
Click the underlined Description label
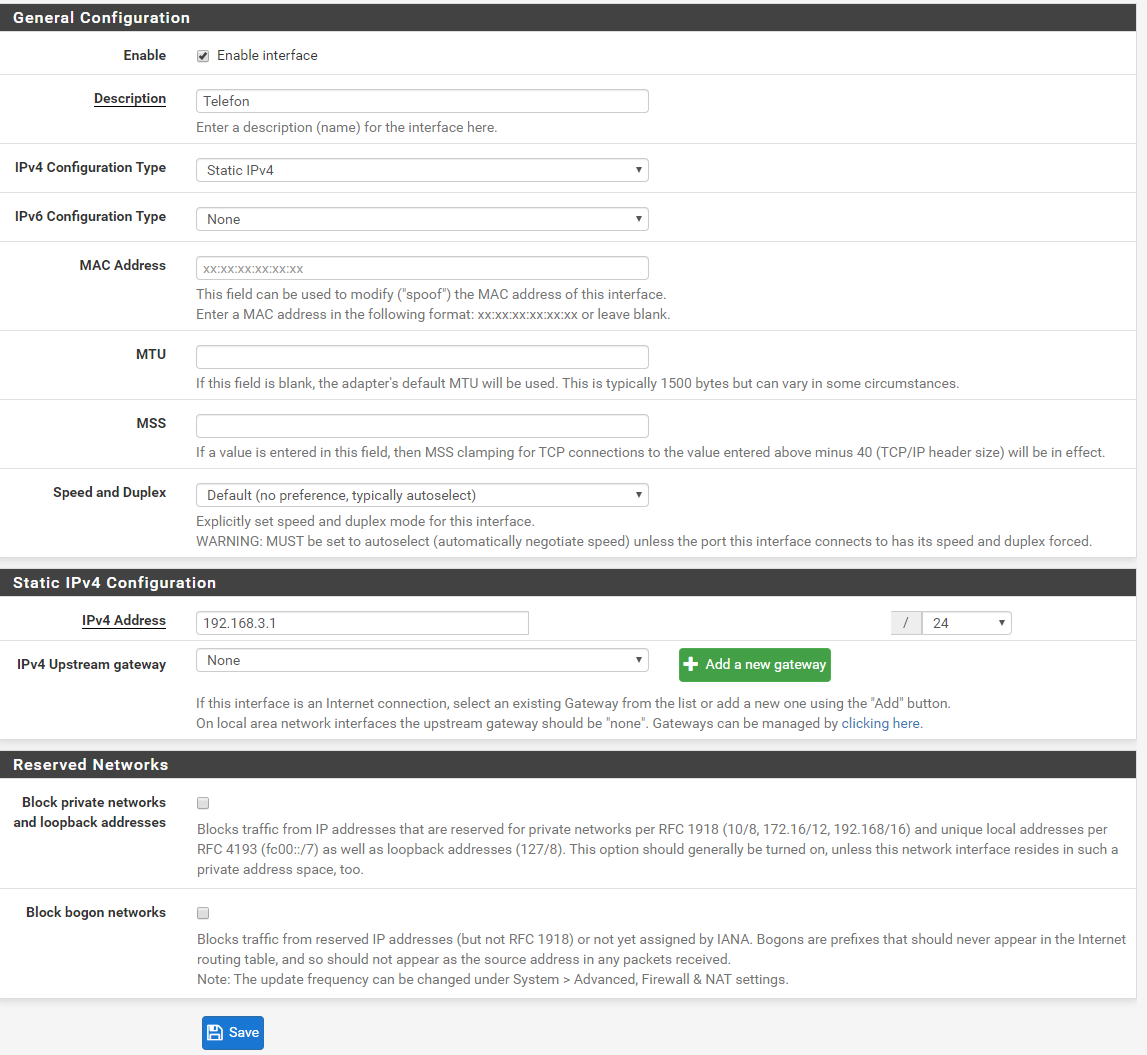tap(129, 99)
